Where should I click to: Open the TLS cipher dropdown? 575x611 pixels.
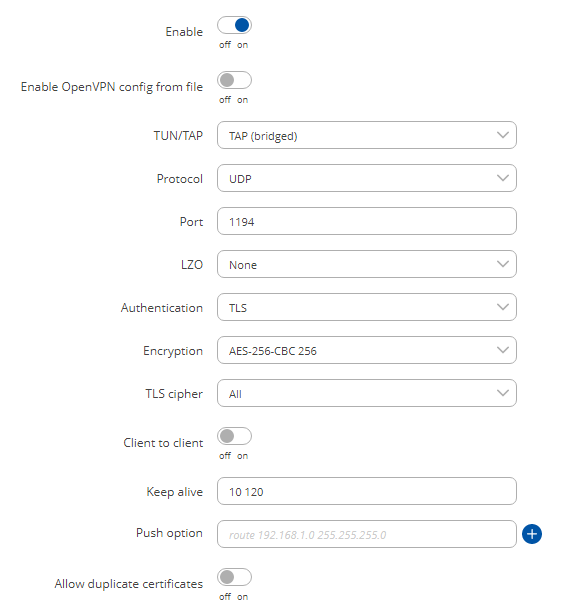[x=367, y=393]
